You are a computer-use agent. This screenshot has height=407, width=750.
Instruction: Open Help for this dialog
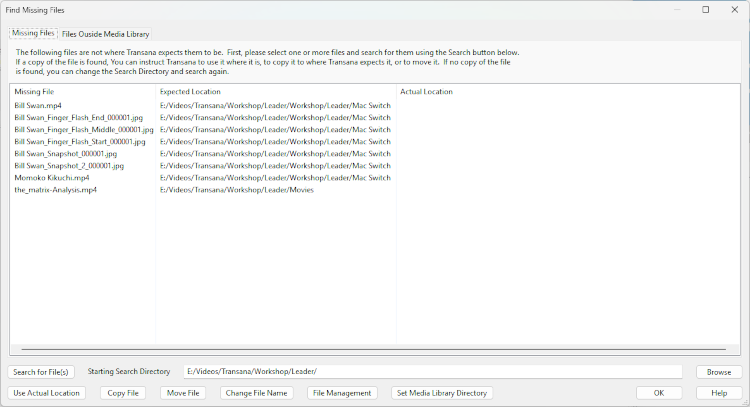click(x=719, y=393)
